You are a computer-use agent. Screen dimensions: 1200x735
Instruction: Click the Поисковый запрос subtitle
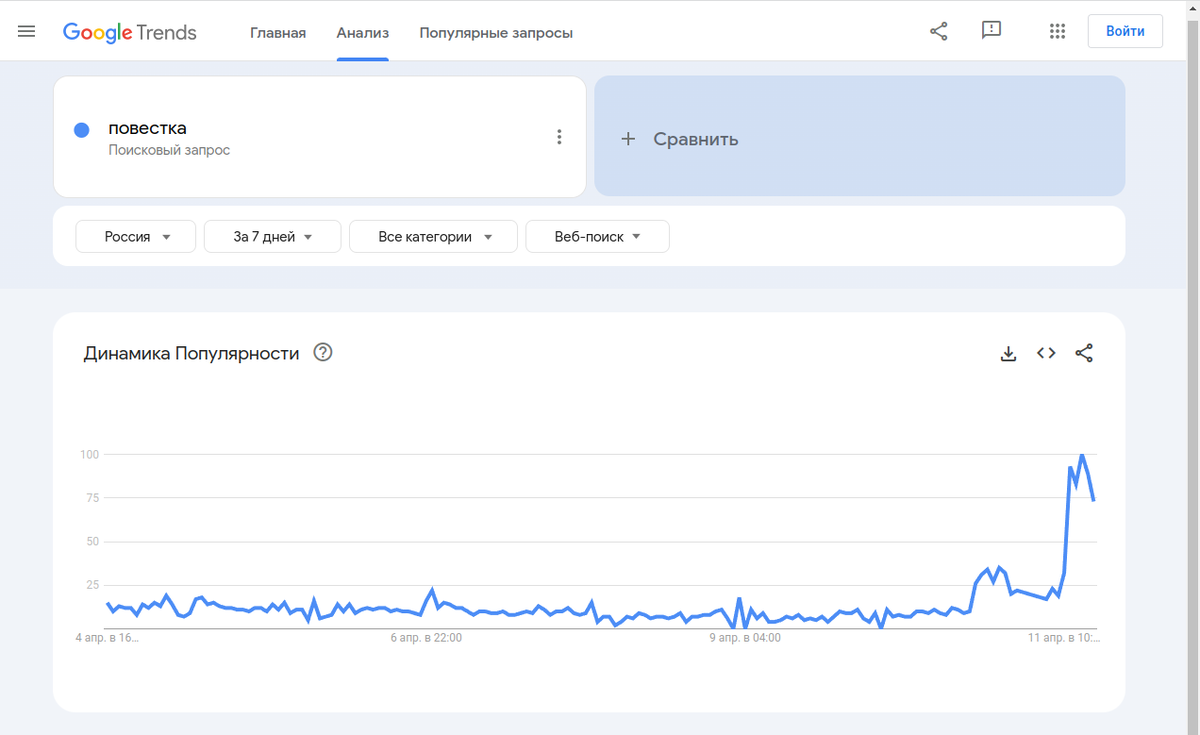point(169,150)
